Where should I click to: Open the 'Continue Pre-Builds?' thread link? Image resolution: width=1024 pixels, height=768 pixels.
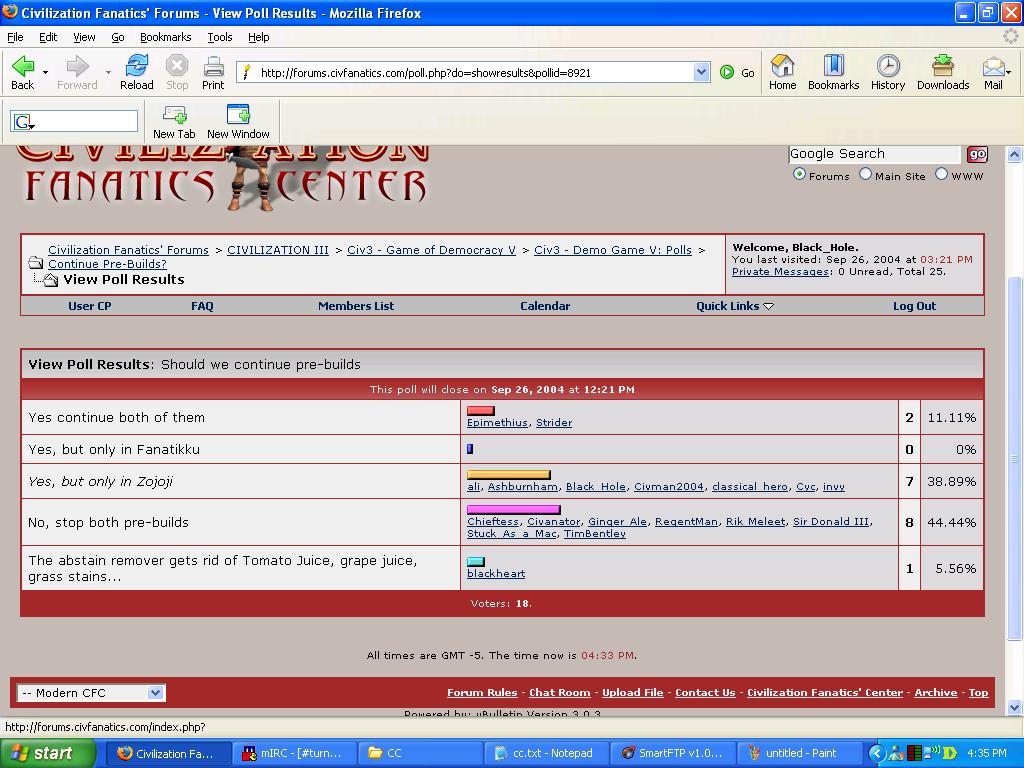[107, 264]
